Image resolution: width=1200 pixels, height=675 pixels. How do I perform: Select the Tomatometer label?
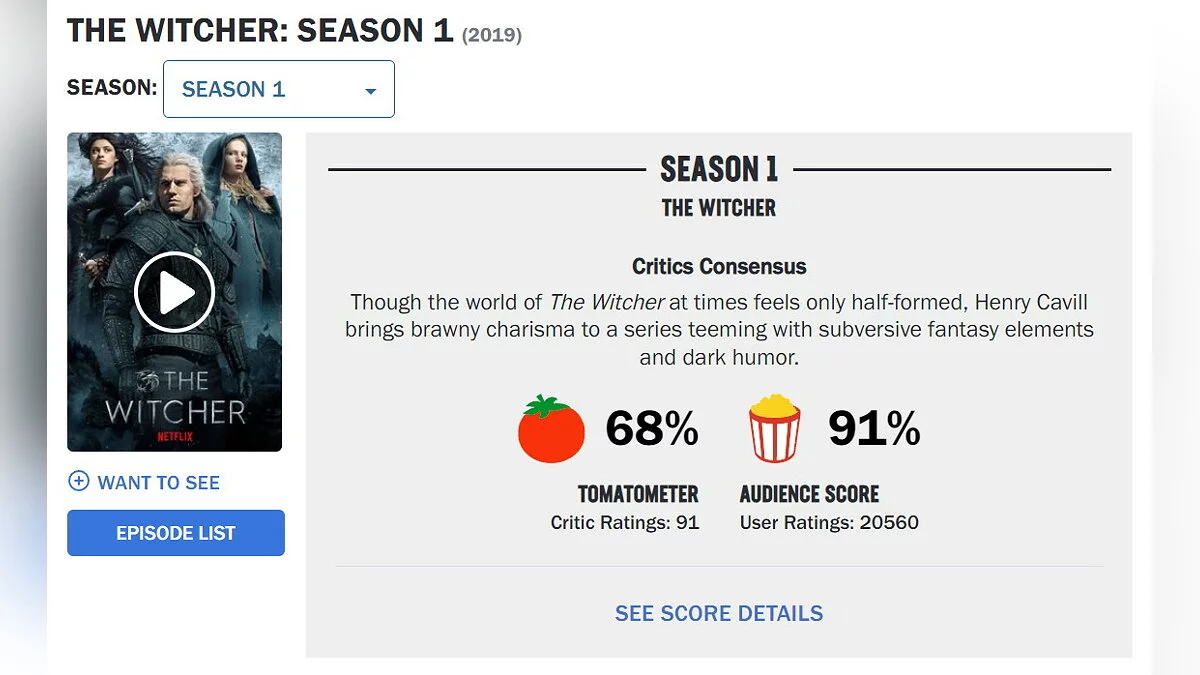[638, 494]
